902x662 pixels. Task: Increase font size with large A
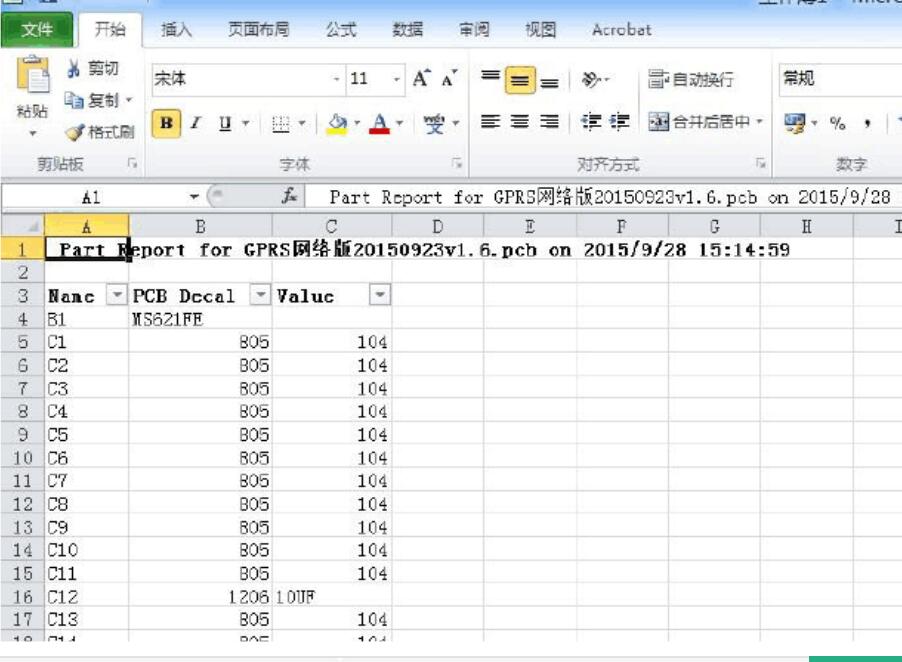[x=421, y=79]
